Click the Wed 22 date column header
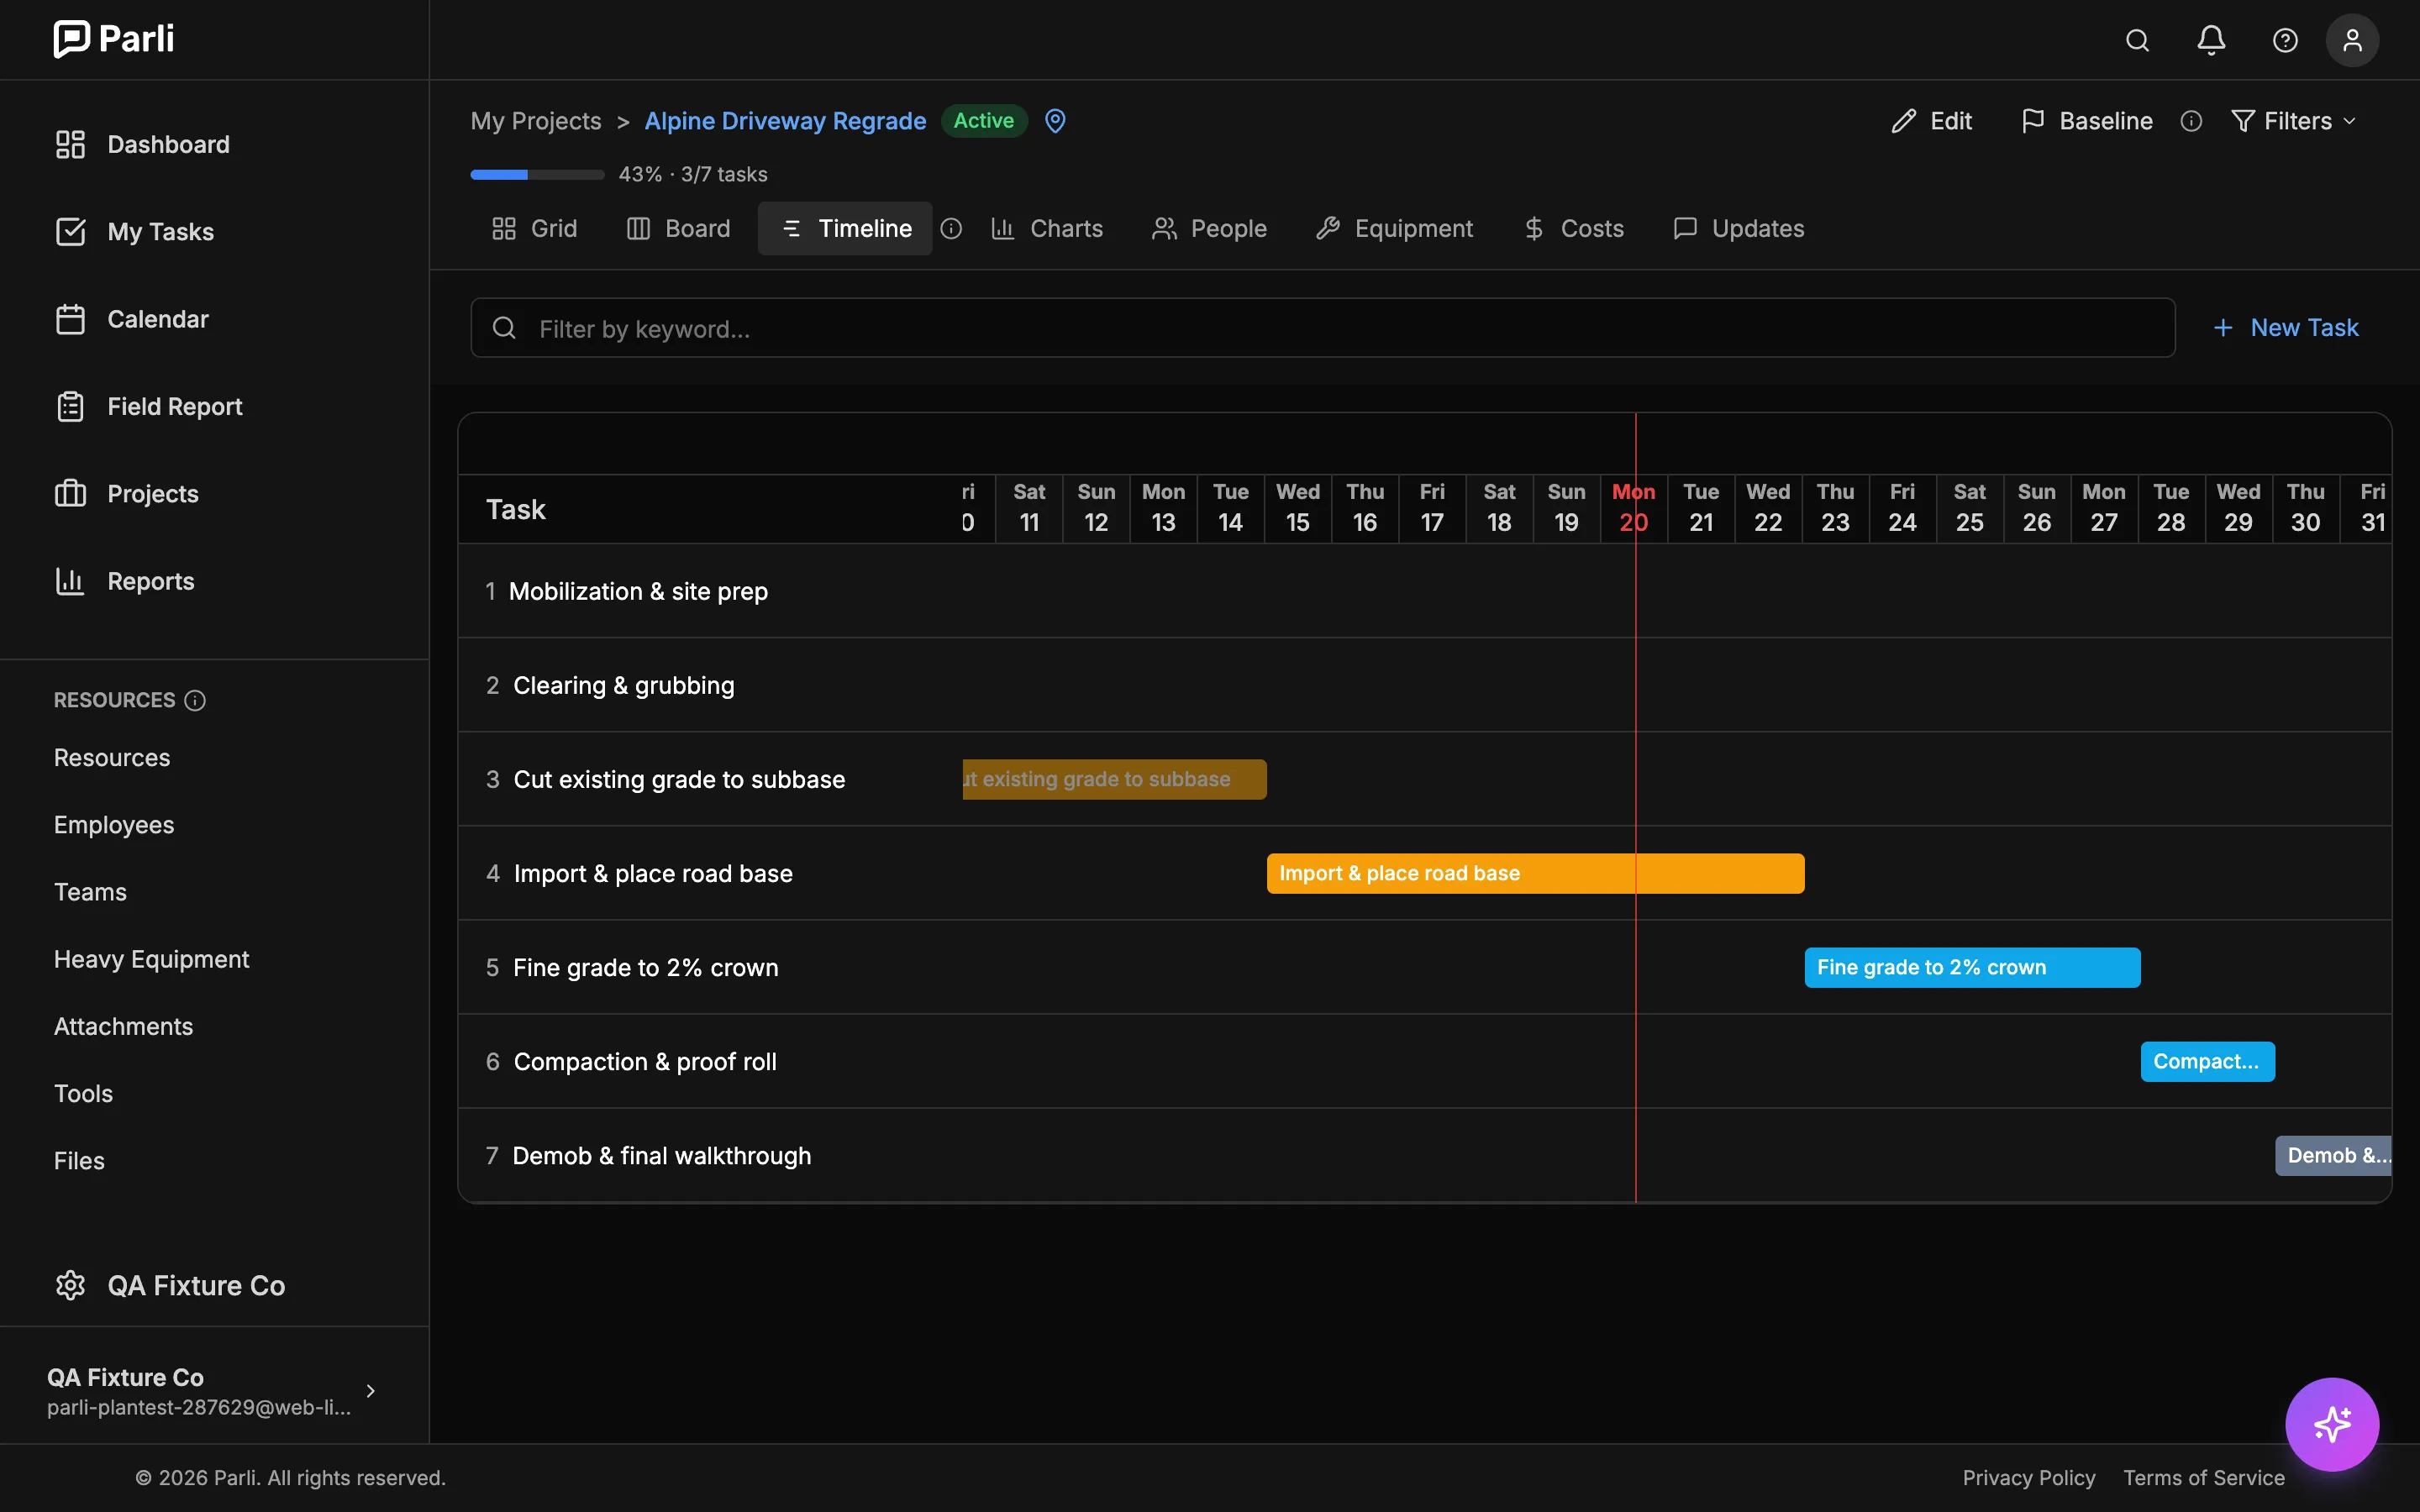Viewport: 2420px width, 1512px height. (1768, 508)
